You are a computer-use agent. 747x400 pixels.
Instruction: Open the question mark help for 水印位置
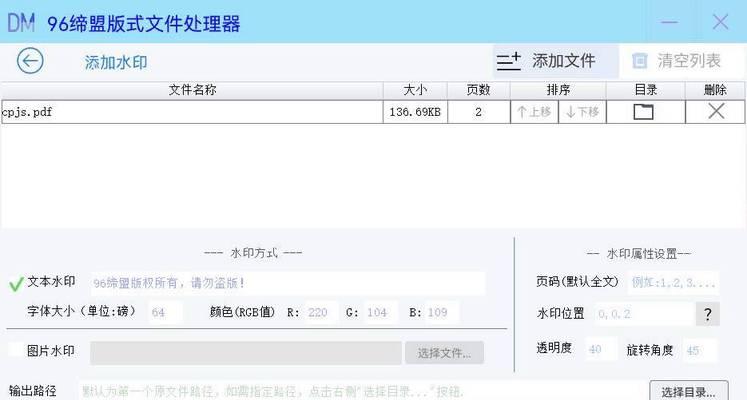[707, 314]
